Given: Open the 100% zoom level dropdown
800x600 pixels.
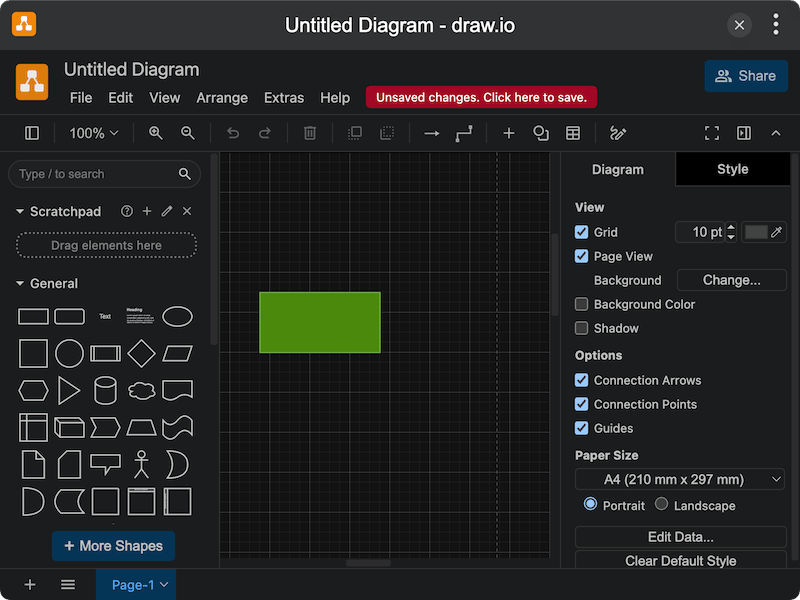Looking at the screenshot, I should click(x=94, y=133).
